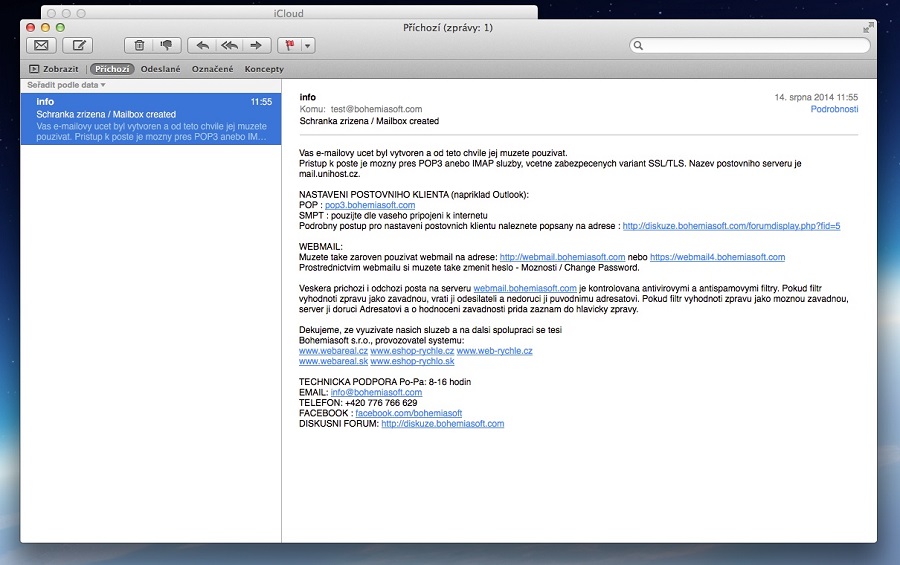Screen dimensions: 900x565
Task: Click the info@bohemiasoft.com email link
Action: [x=376, y=392]
